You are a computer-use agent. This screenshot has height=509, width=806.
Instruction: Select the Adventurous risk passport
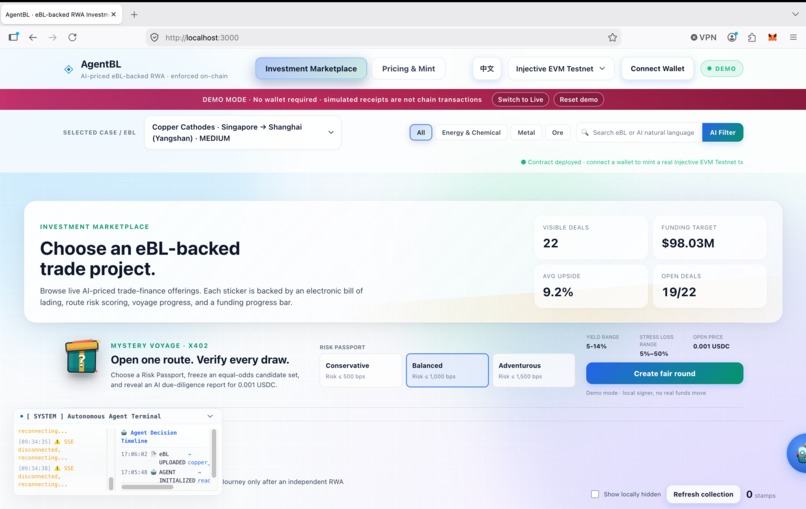[534, 370]
